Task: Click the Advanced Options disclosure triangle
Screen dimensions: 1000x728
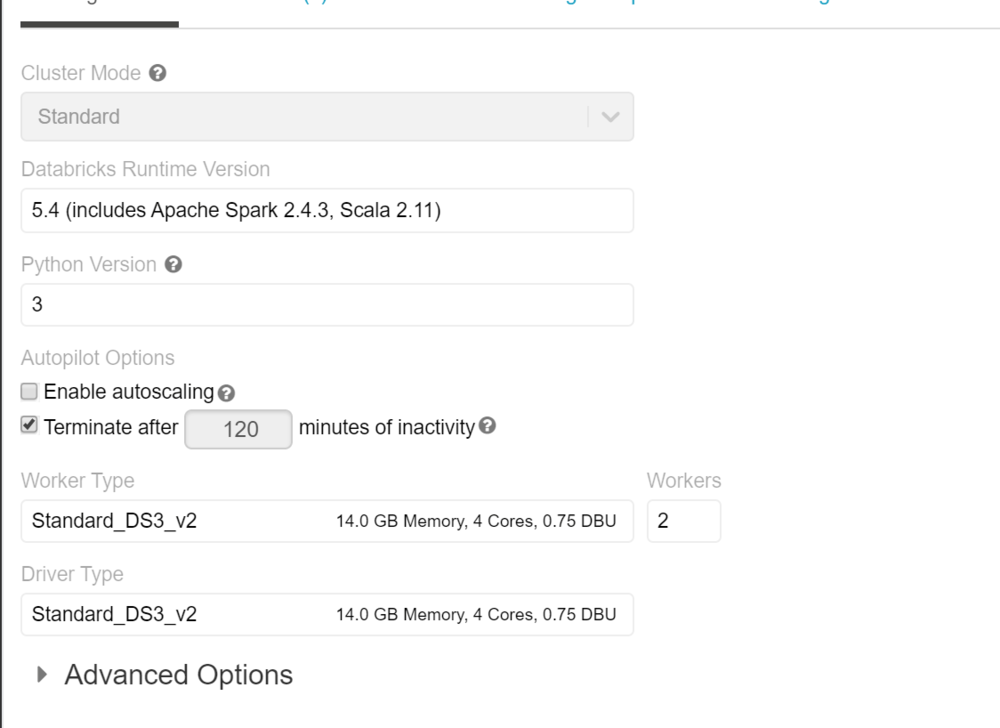Action: (41, 675)
